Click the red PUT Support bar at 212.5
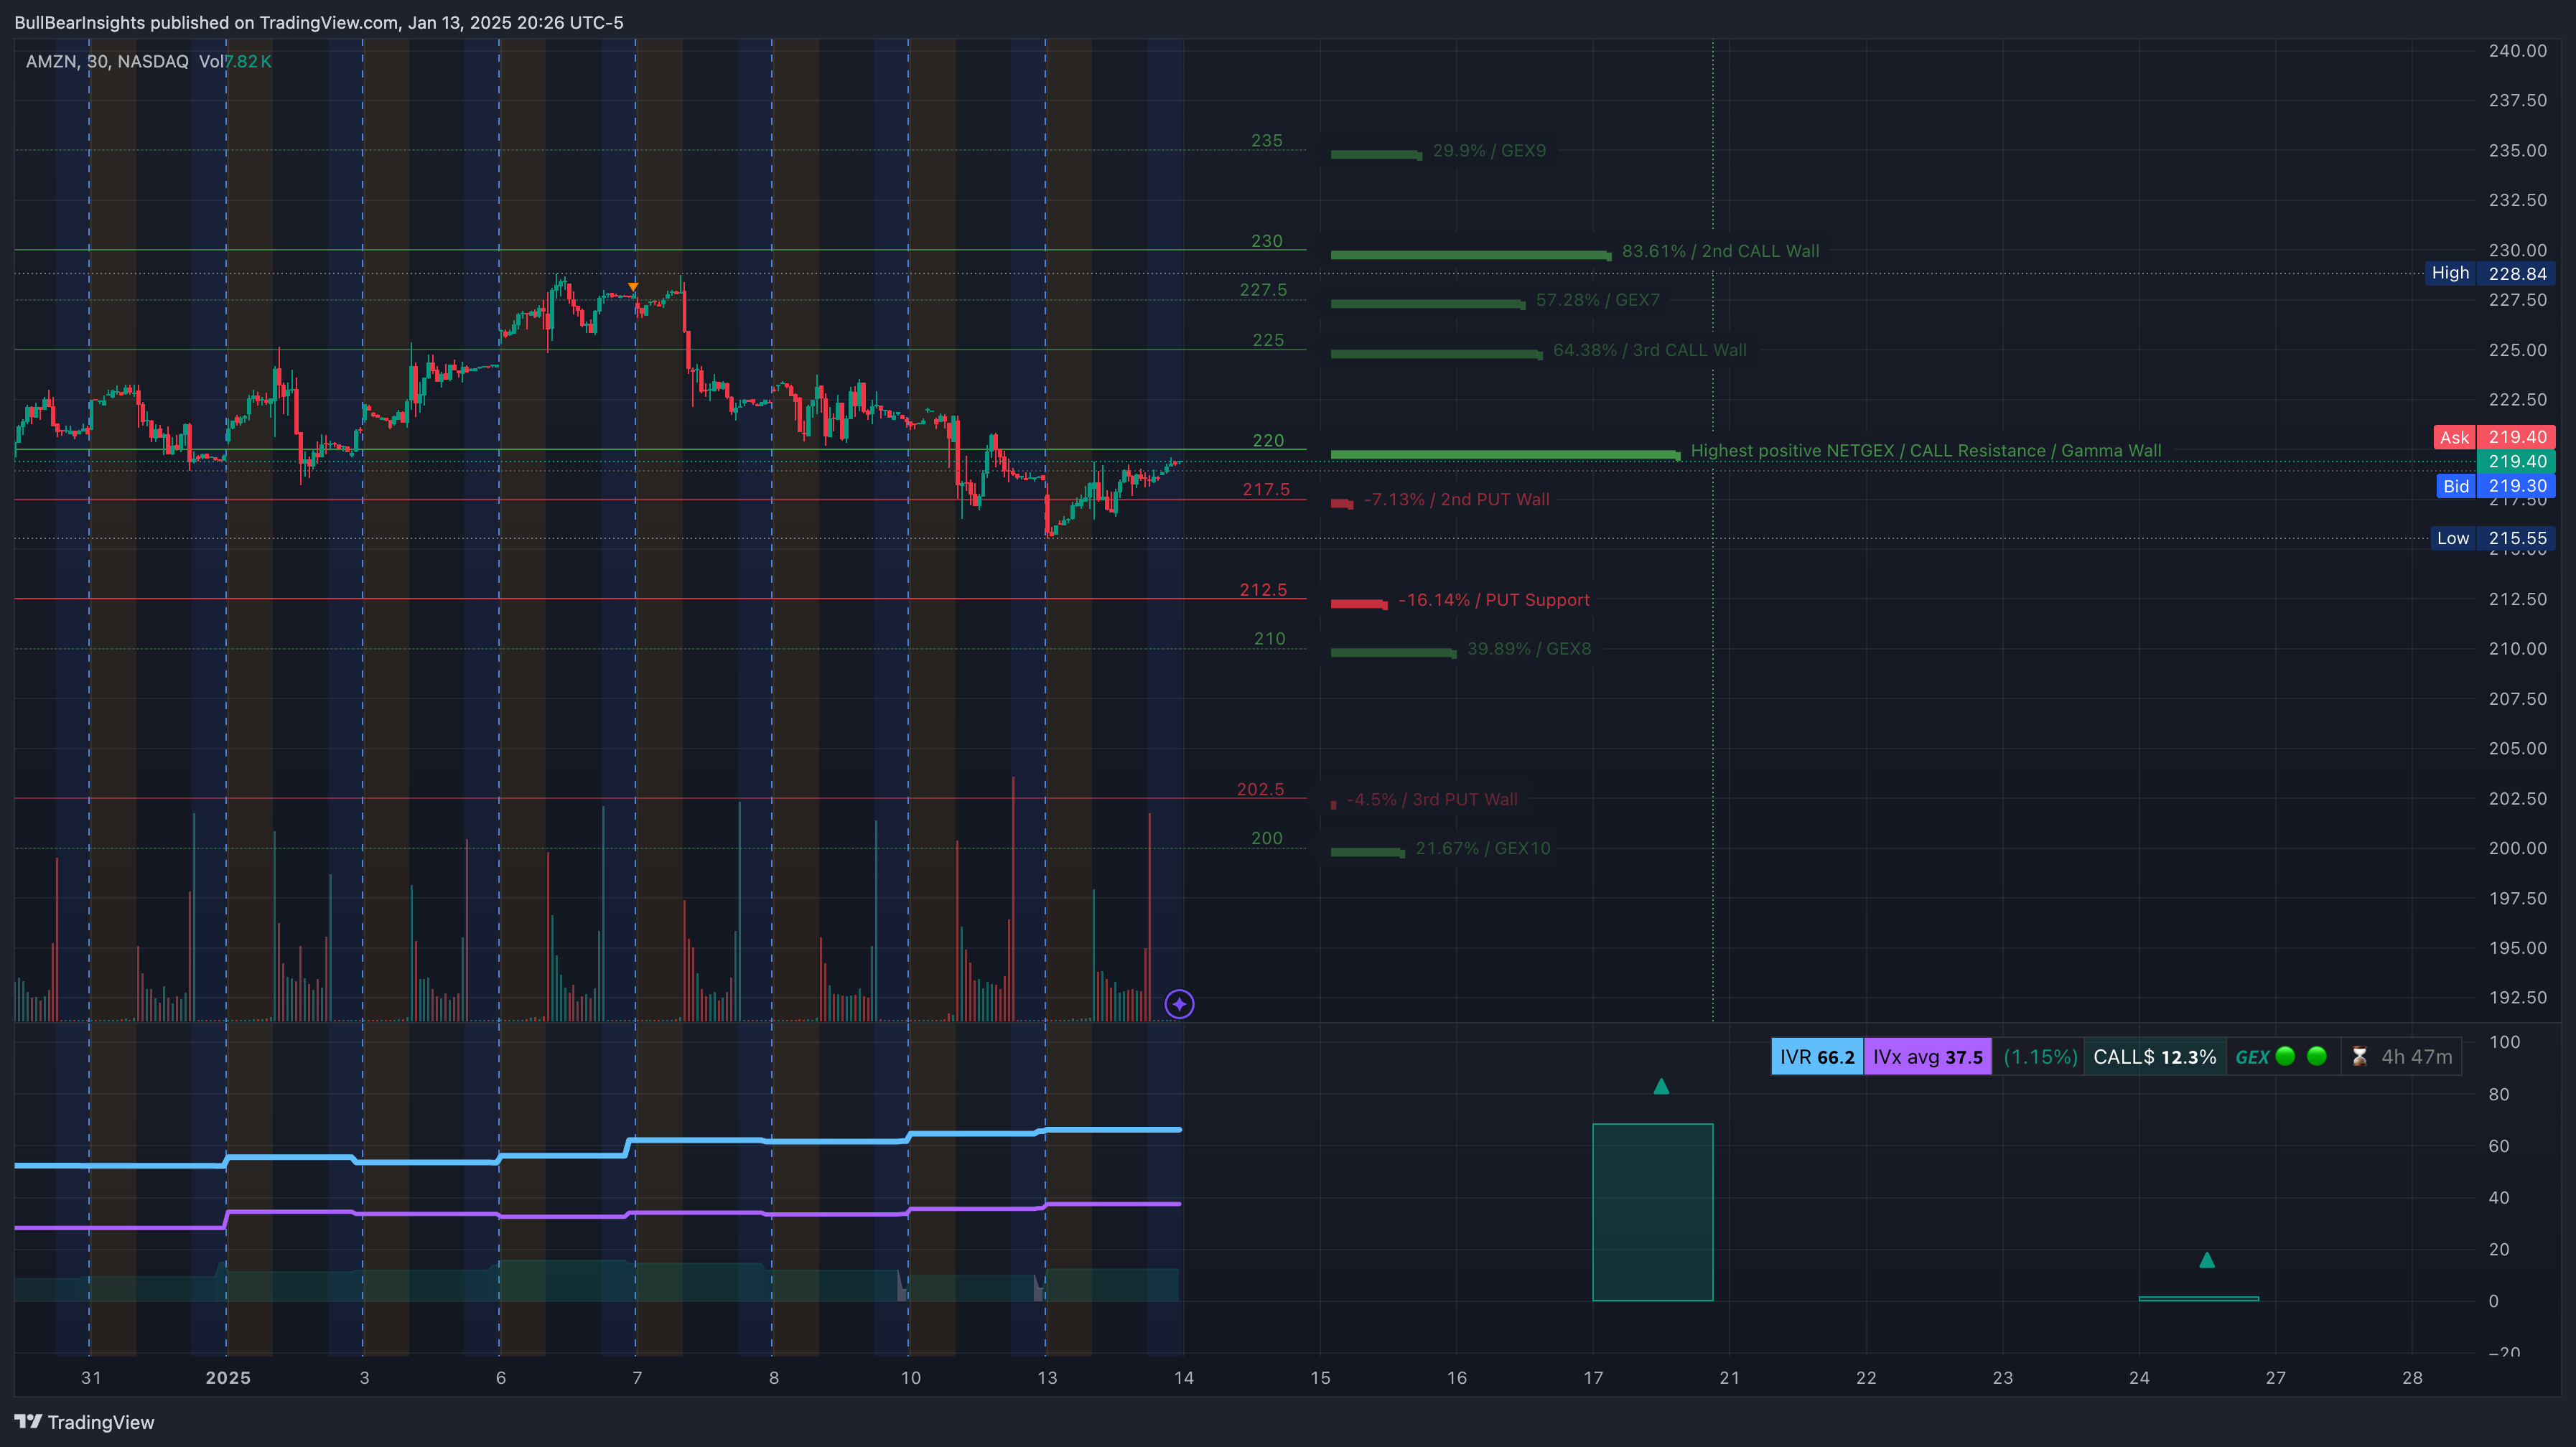This screenshot has width=2576, height=1447. pyautogui.click(x=1358, y=603)
